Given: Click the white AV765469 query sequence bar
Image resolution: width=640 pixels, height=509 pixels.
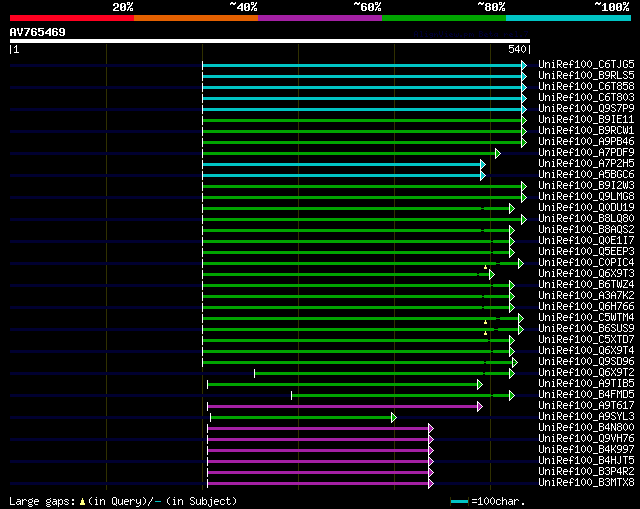Looking at the screenshot, I should click(270, 41).
